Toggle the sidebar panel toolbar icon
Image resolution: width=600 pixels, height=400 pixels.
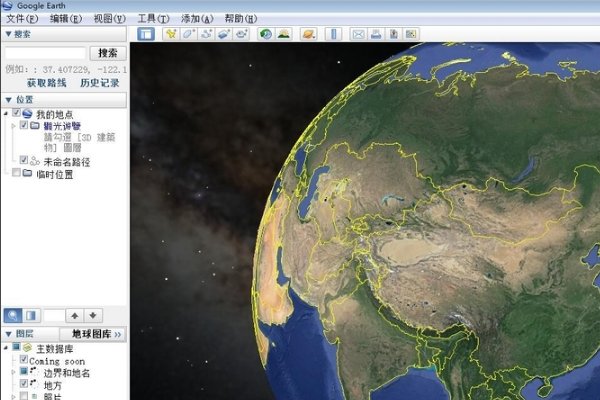point(146,34)
